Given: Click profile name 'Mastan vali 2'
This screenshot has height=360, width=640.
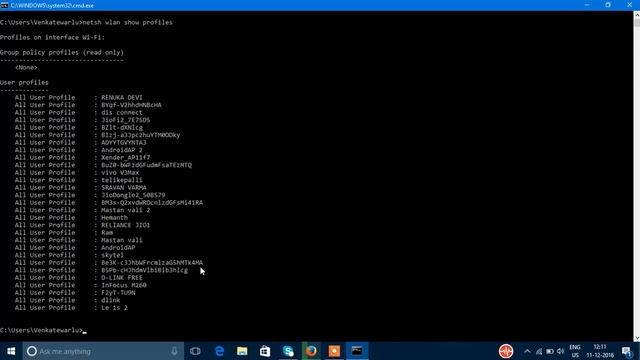Looking at the screenshot, I should [126, 210].
